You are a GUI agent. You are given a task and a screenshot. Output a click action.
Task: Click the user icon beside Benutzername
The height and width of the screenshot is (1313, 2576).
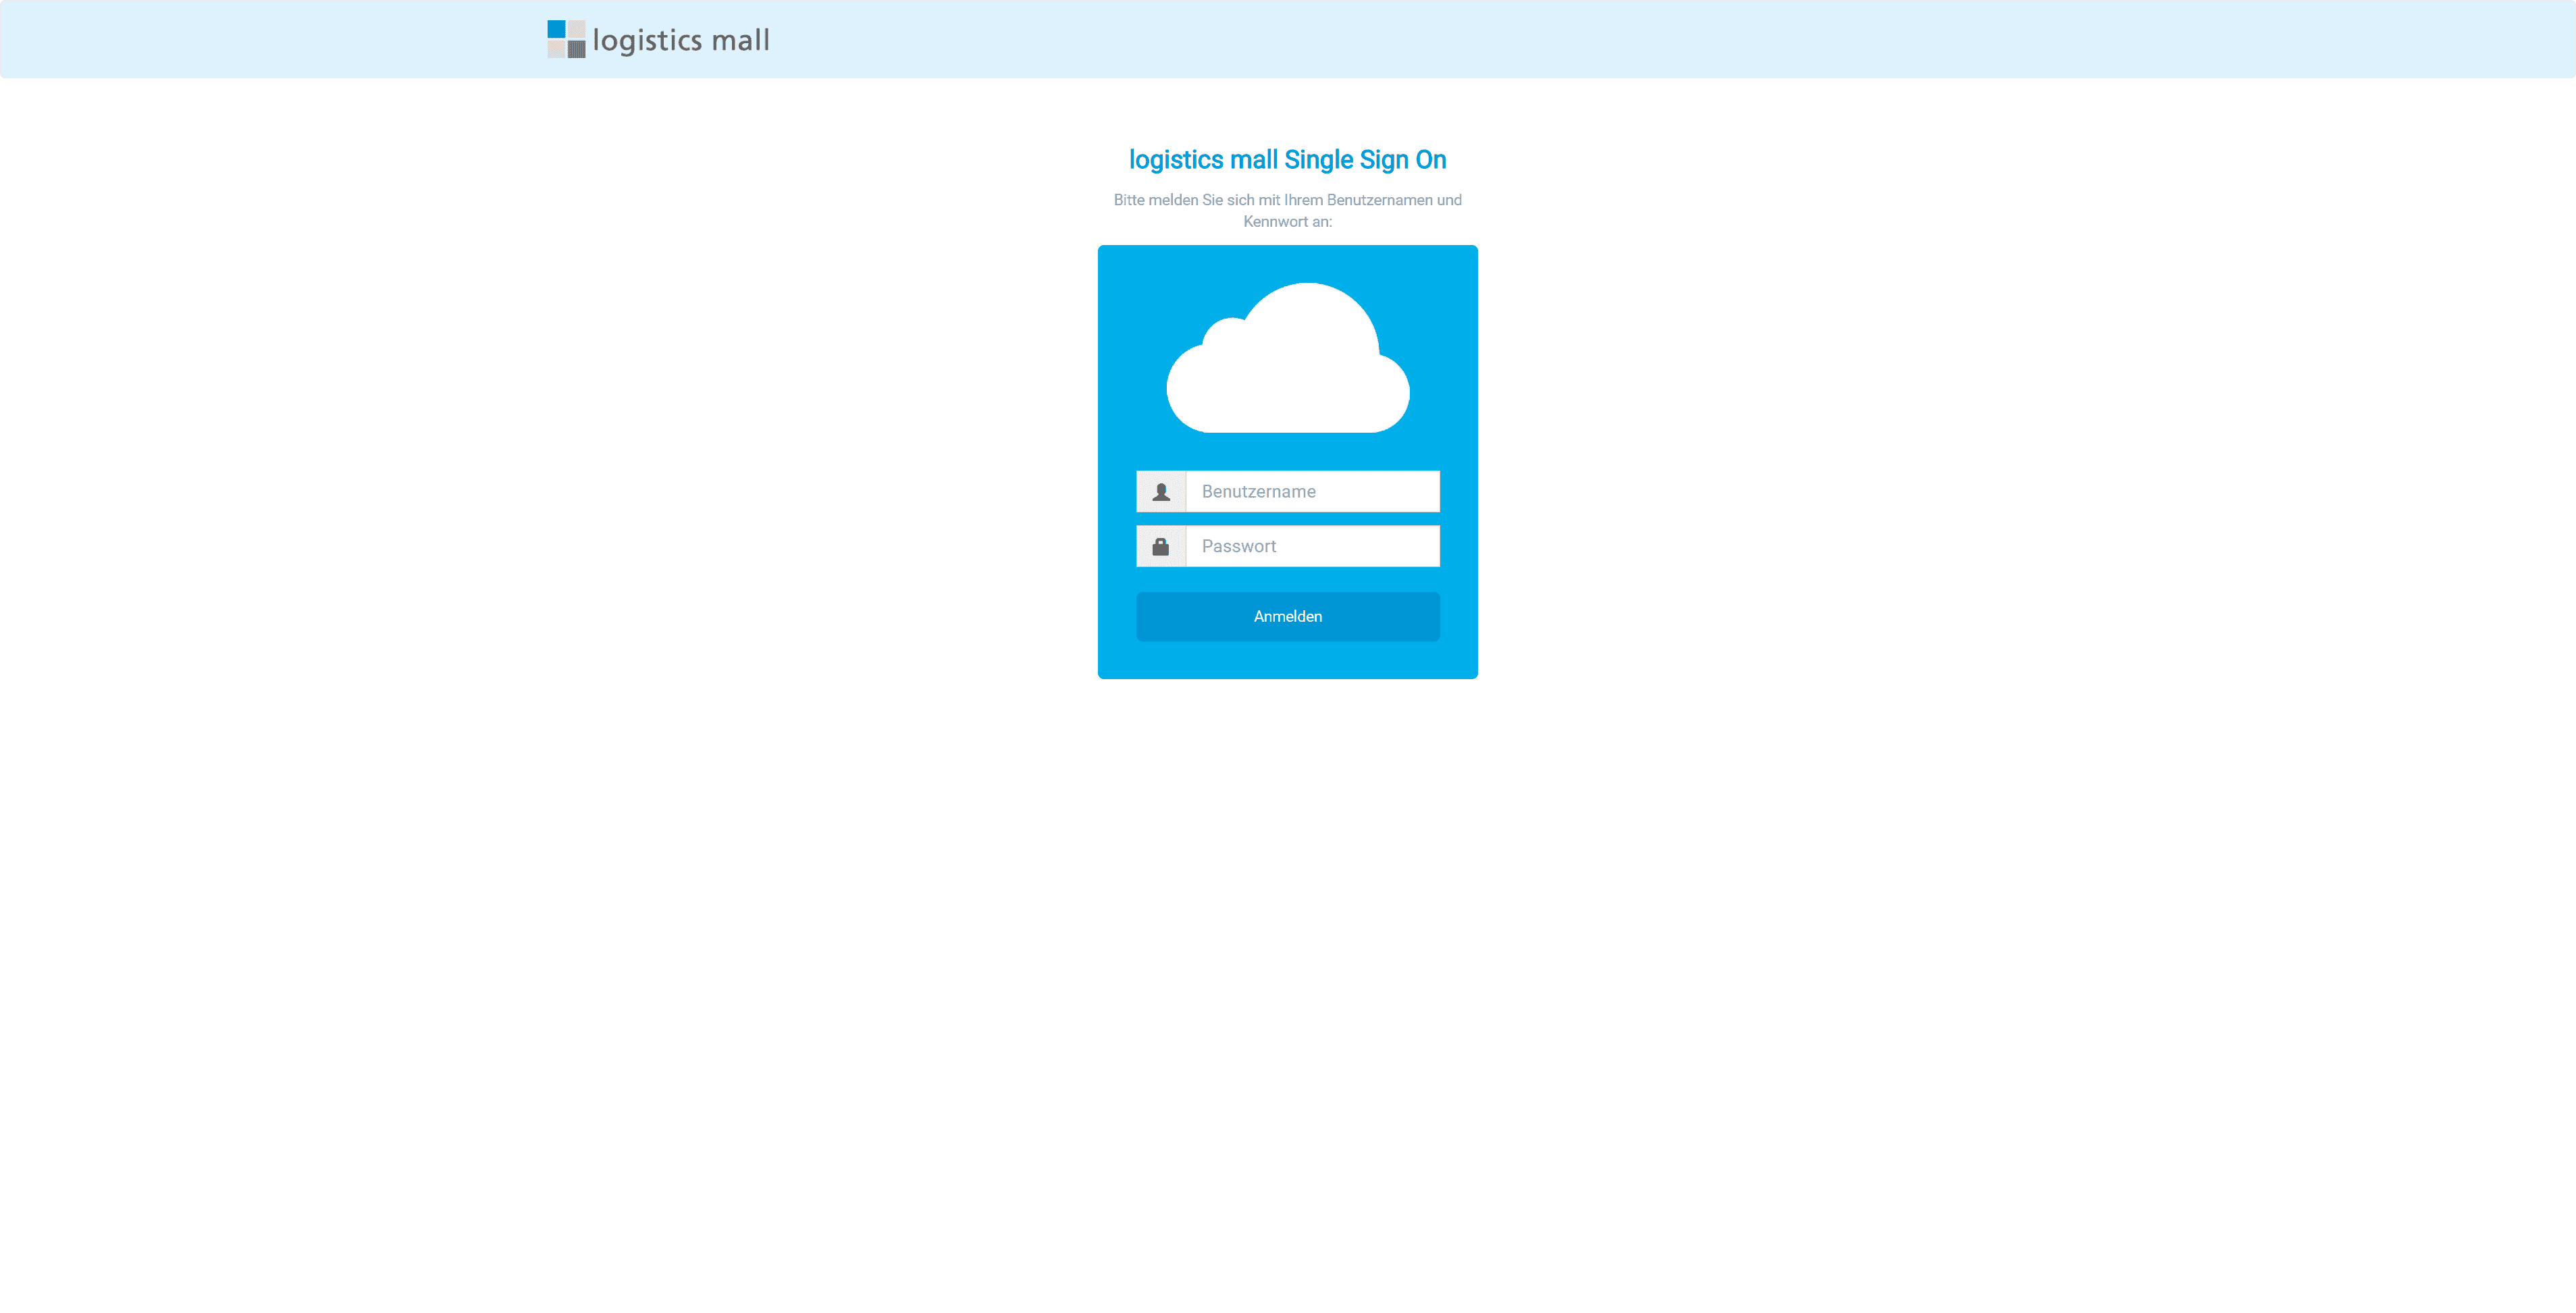click(x=1161, y=491)
